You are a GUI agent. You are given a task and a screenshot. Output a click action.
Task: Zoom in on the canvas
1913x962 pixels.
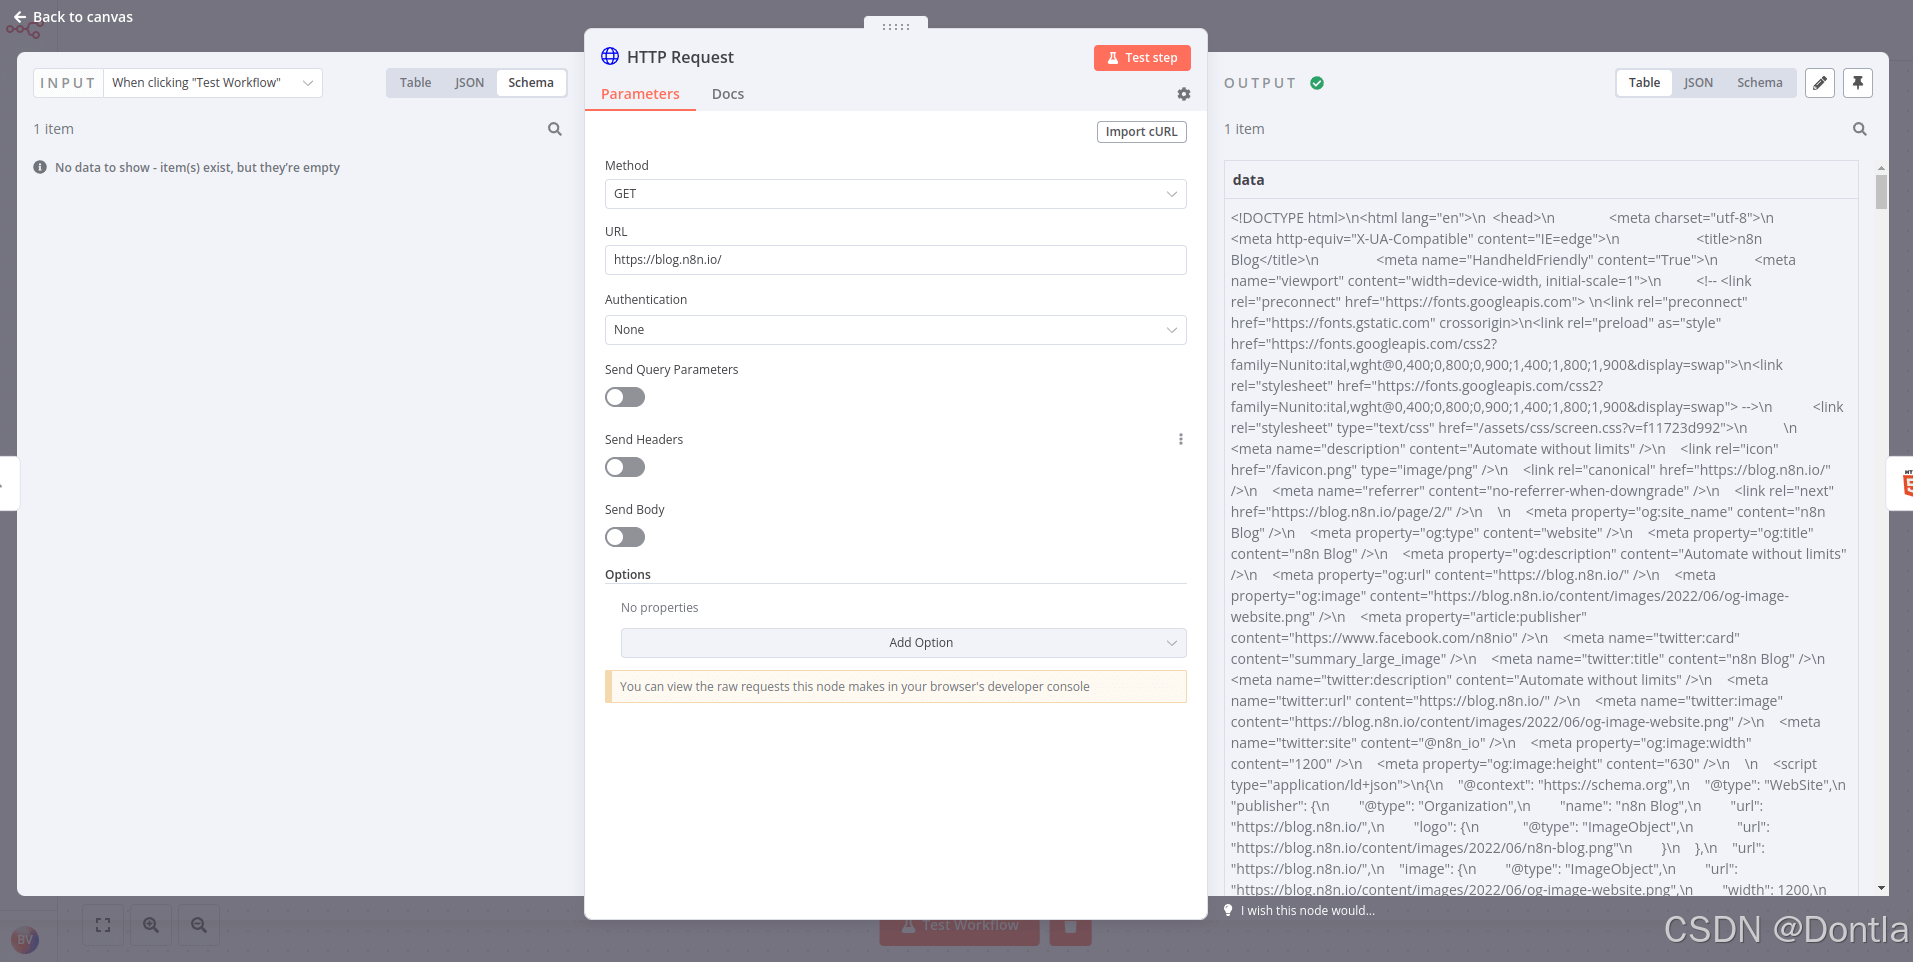coord(151,925)
